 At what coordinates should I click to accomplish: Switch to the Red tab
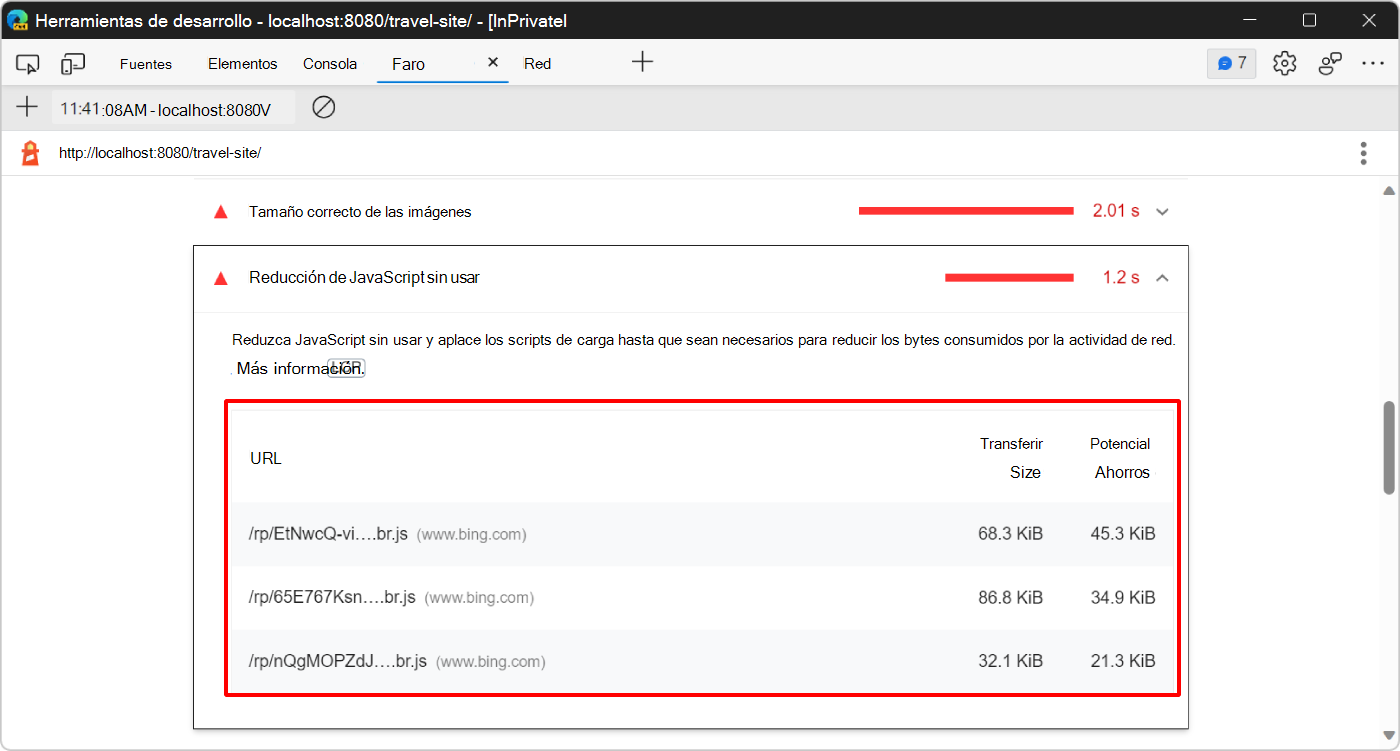tap(537, 62)
